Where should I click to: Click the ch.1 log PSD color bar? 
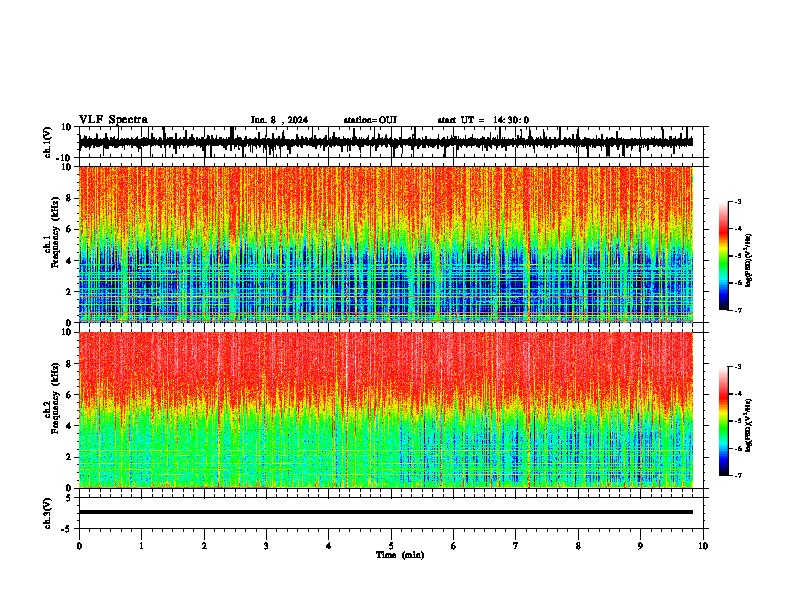point(723,256)
